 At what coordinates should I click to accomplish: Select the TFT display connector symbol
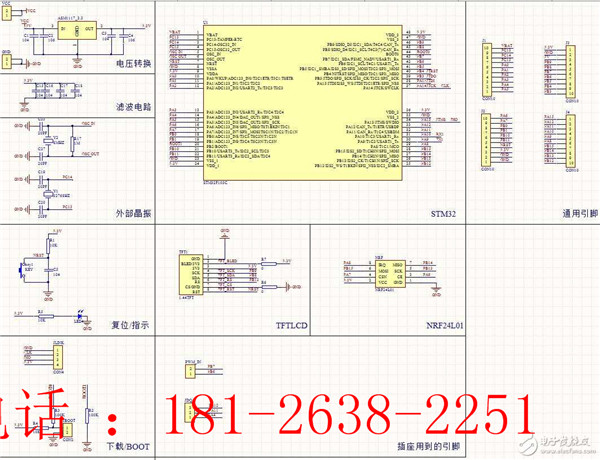[190, 275]
